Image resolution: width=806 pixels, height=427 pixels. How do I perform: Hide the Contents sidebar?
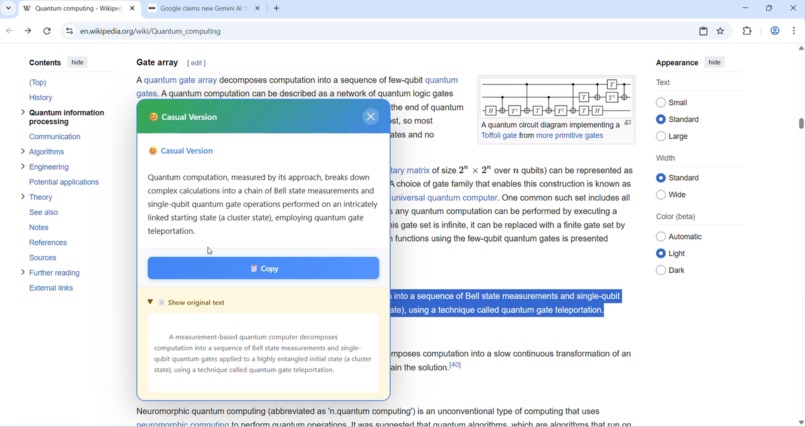(77, 62)
